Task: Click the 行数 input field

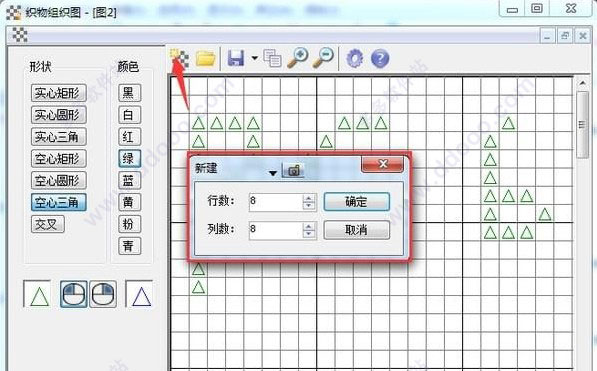Action: point(276,202)
